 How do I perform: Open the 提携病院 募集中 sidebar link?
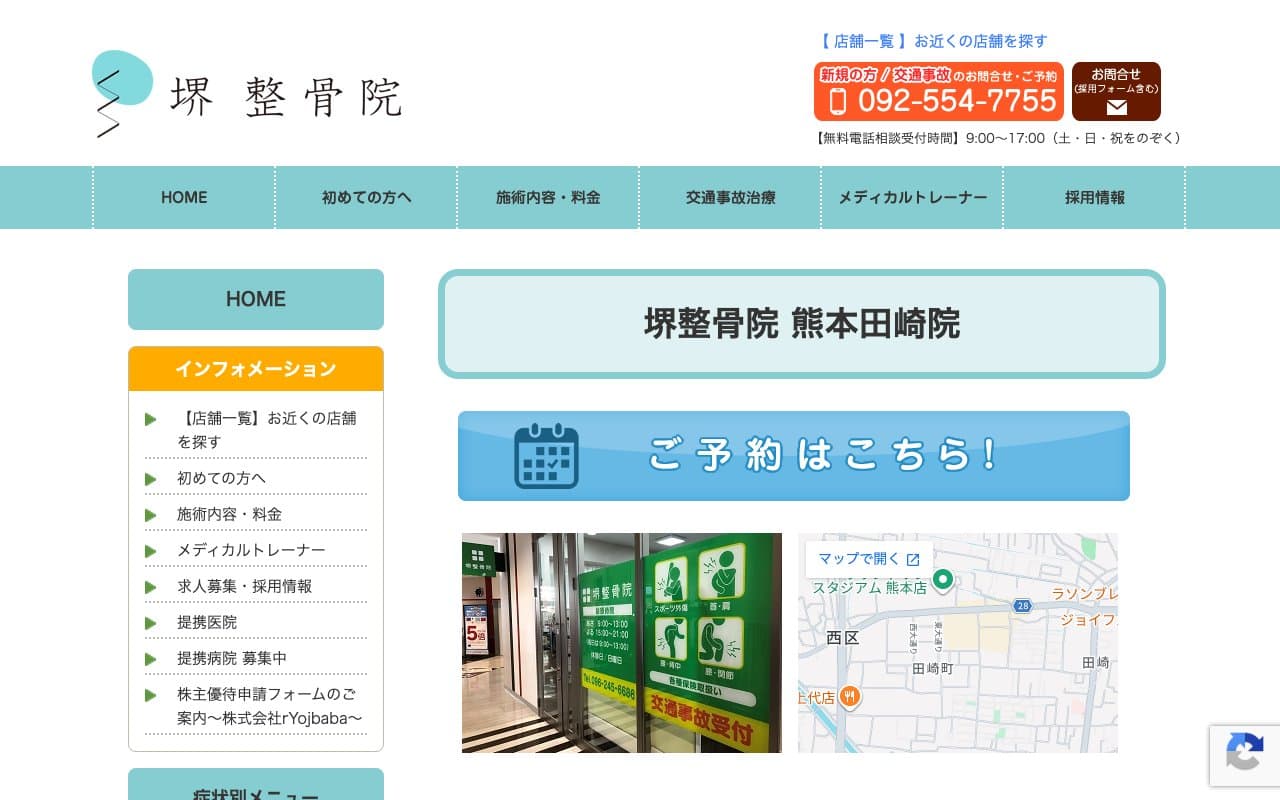[234, 658]
